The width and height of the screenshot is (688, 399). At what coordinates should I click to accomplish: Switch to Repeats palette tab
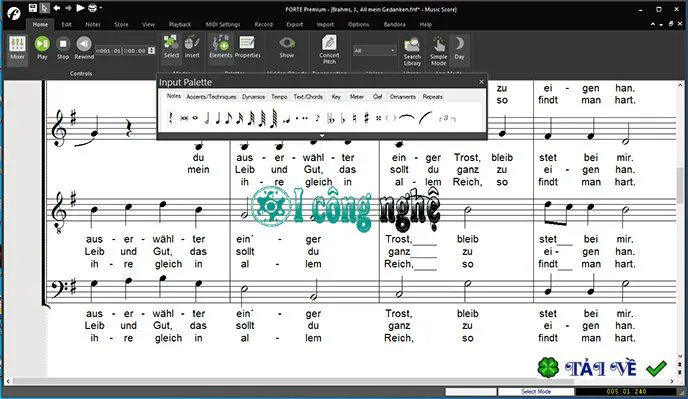click(x=433, y=97)
